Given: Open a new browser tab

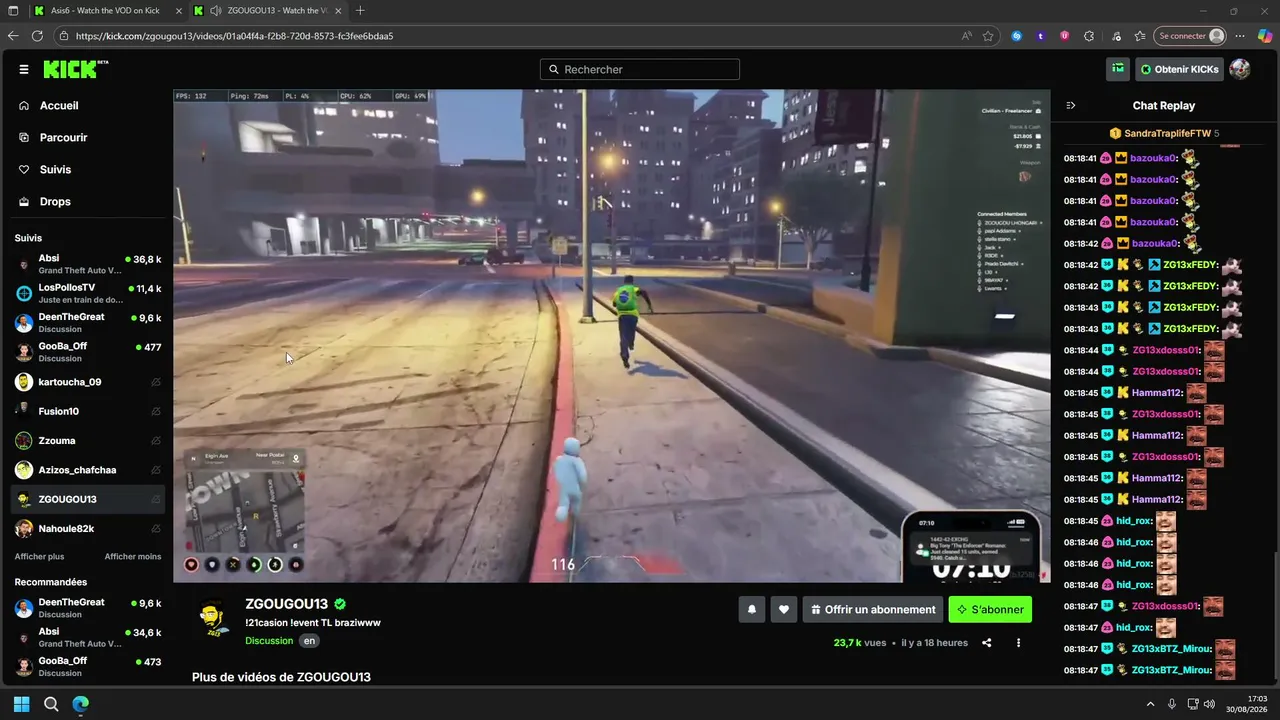Looking at the screenshot, I should pos(360,11).
